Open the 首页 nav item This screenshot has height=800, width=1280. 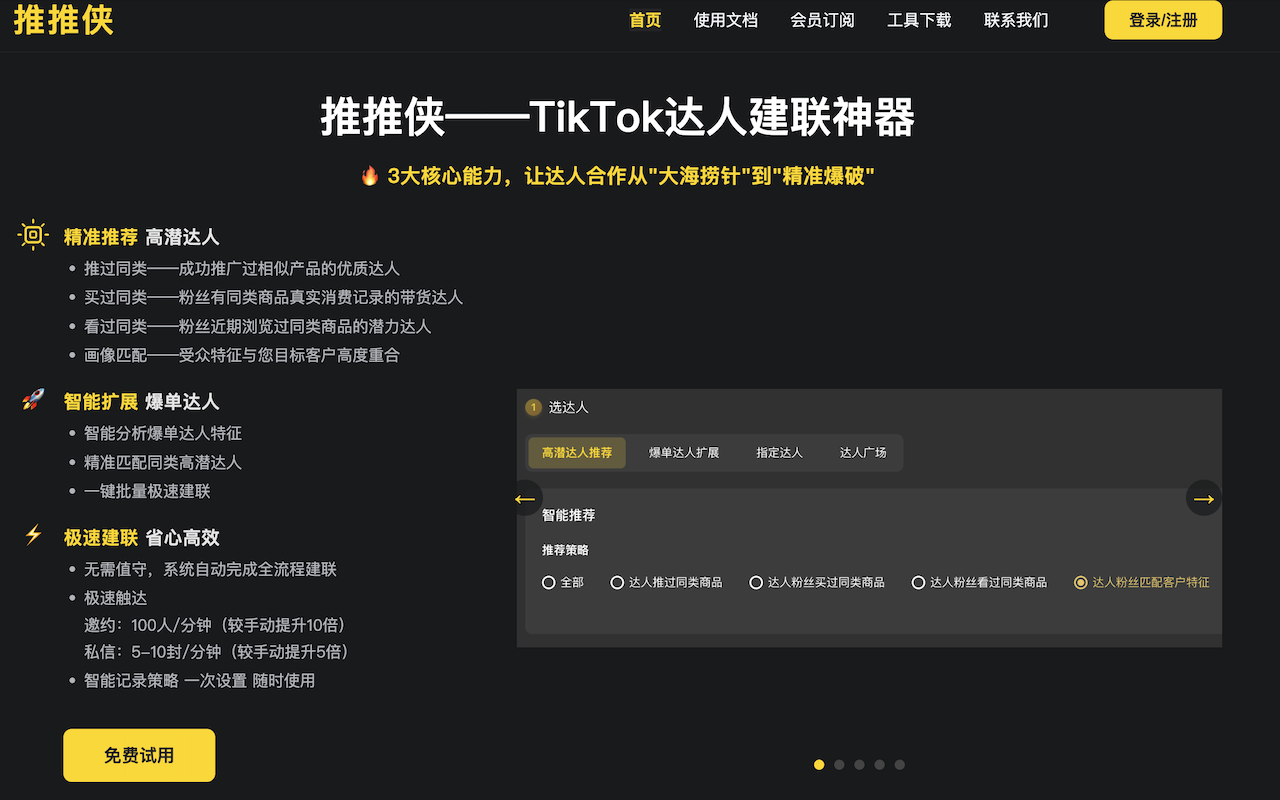tap(645, 20)
